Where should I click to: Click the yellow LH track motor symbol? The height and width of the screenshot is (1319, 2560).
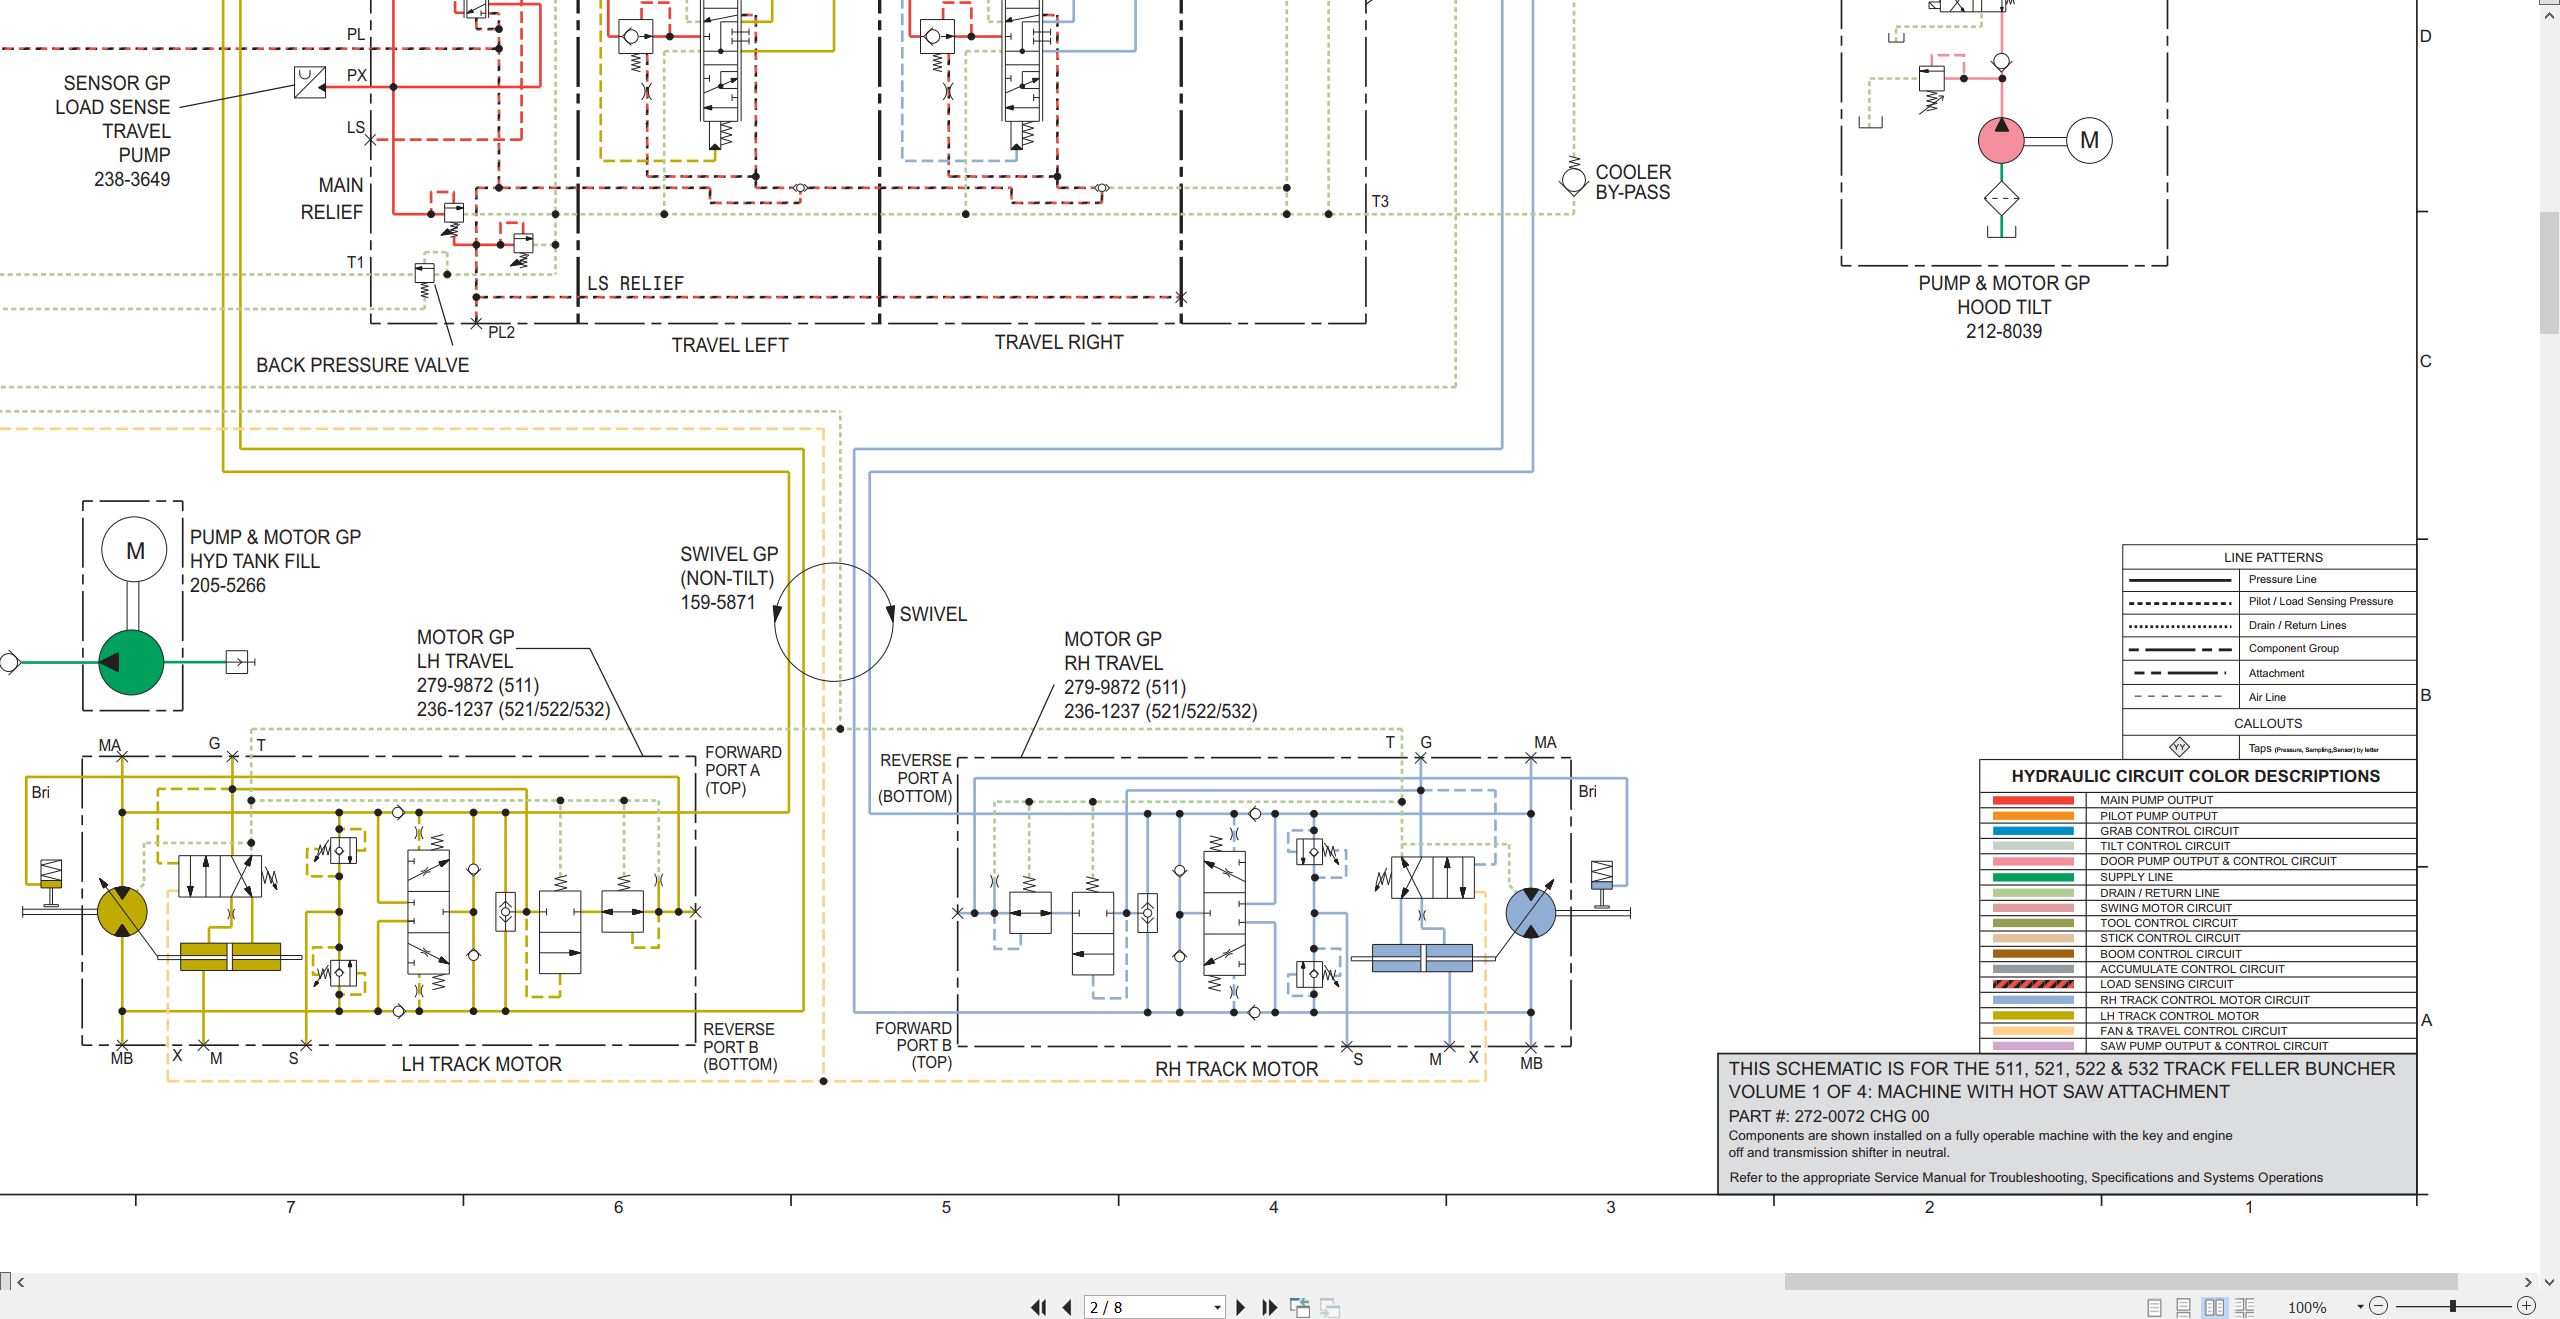click(x=122, y=911)
